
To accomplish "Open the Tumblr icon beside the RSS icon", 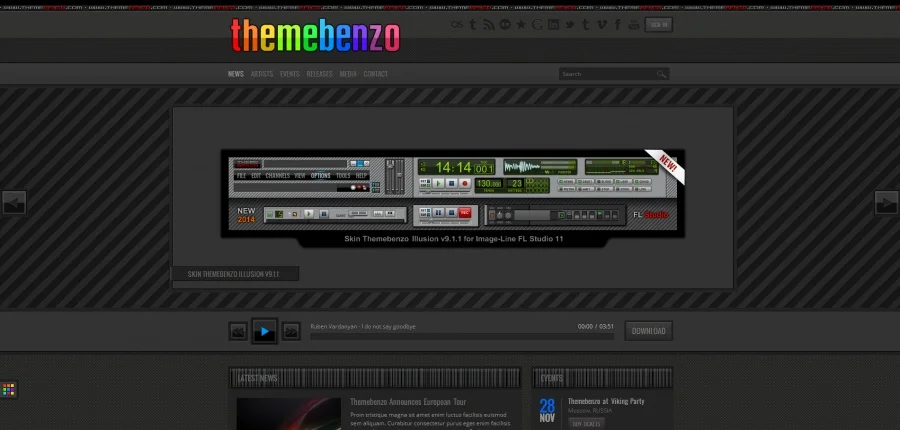I will 472,25.
